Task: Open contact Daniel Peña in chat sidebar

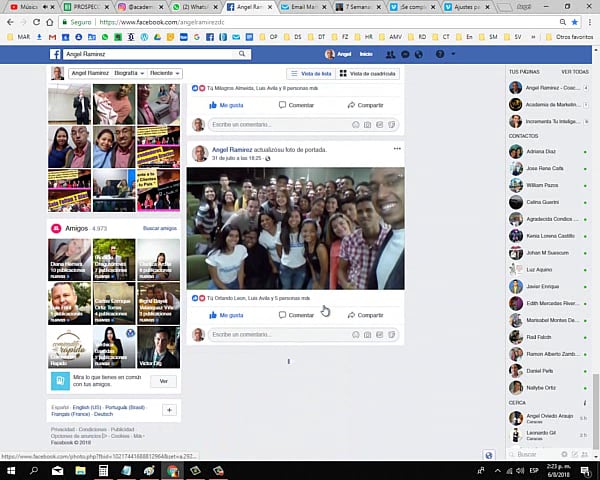Action: coord(548,371)
